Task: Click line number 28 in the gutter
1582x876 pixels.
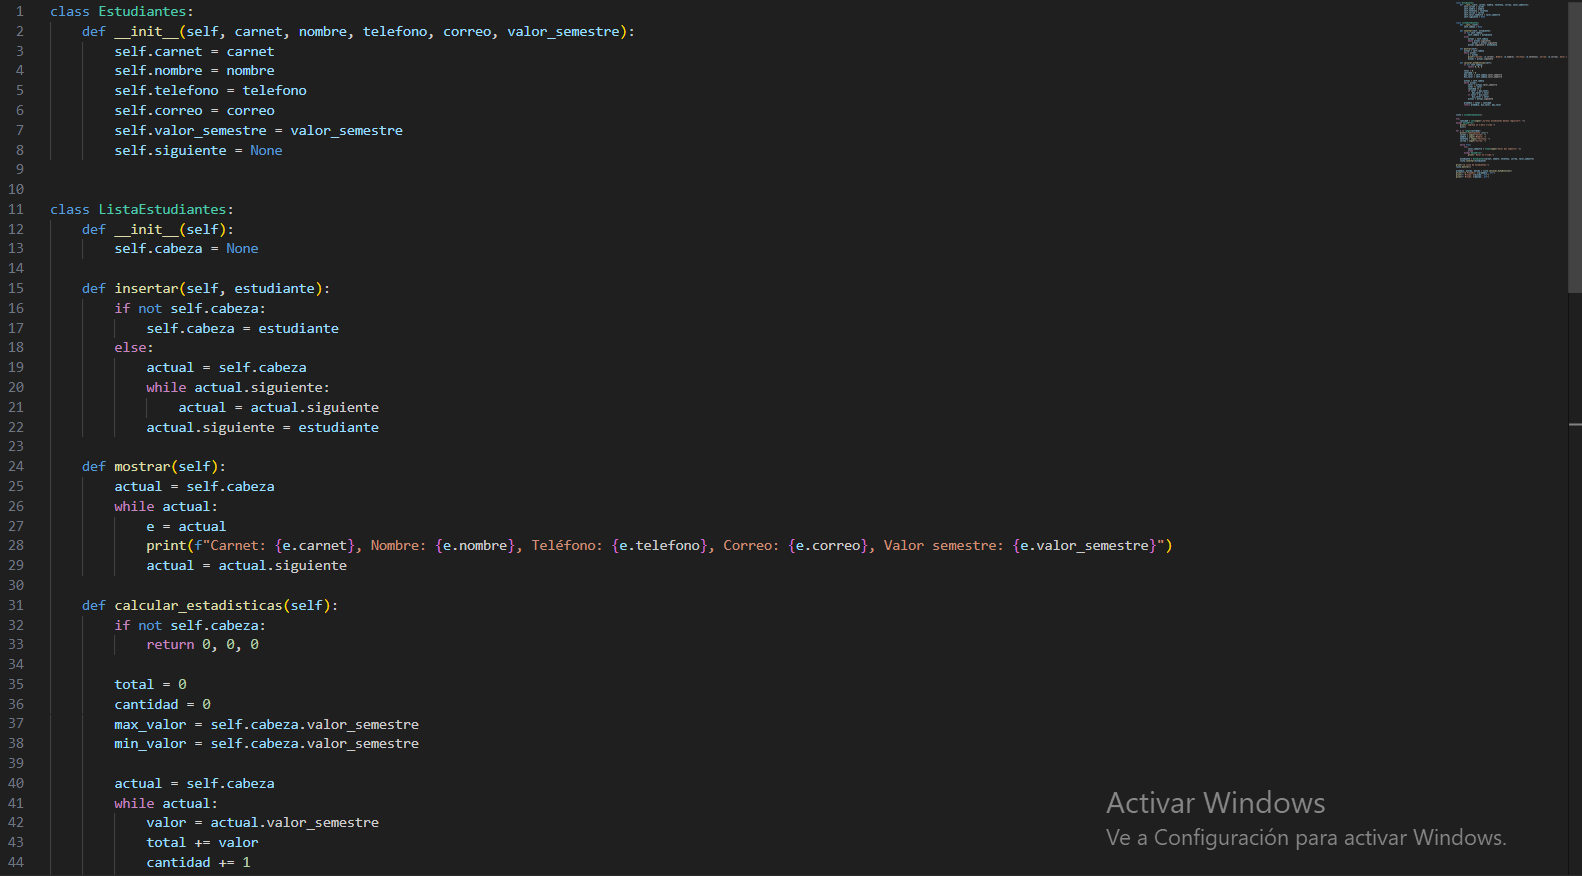Action: click(16, 545)
